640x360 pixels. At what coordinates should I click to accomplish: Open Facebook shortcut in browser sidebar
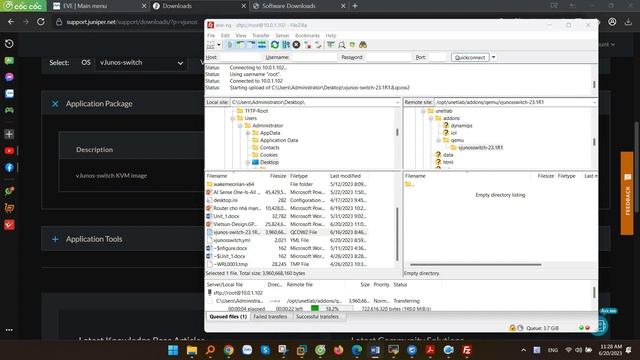pos(9,167)
